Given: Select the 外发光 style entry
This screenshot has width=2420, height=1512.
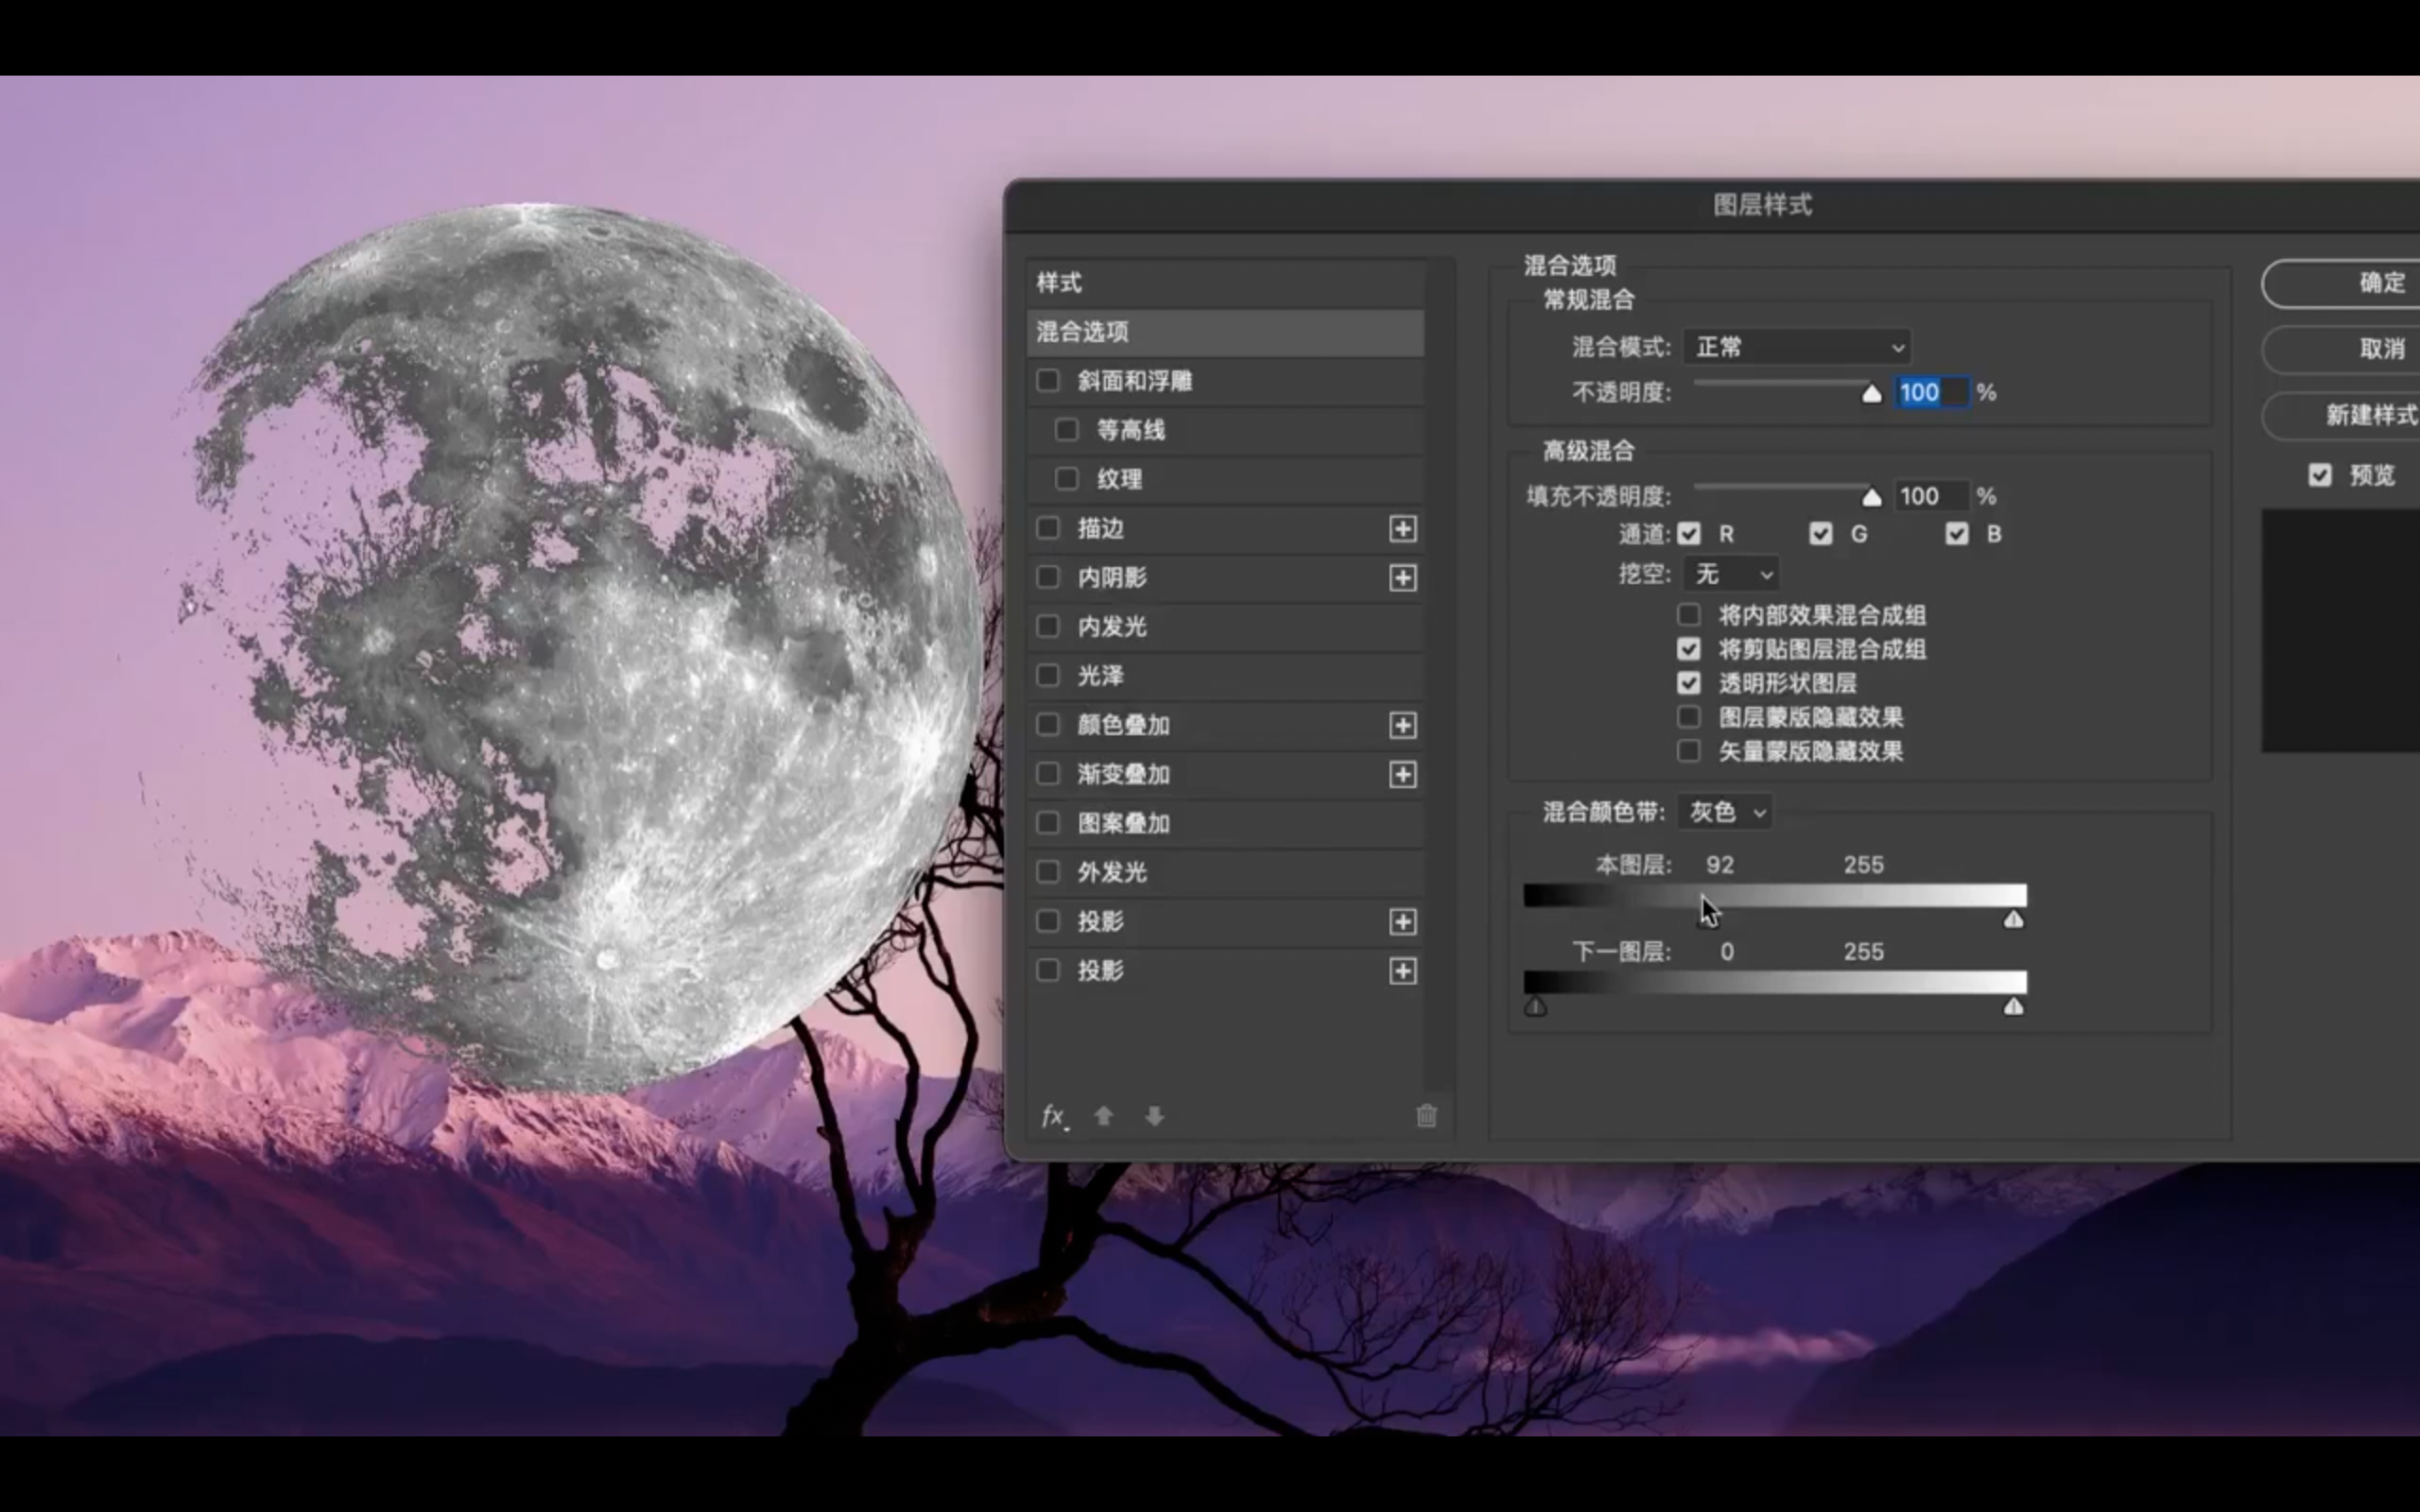Looking at the screenshot, I should tap(1112, 872).
